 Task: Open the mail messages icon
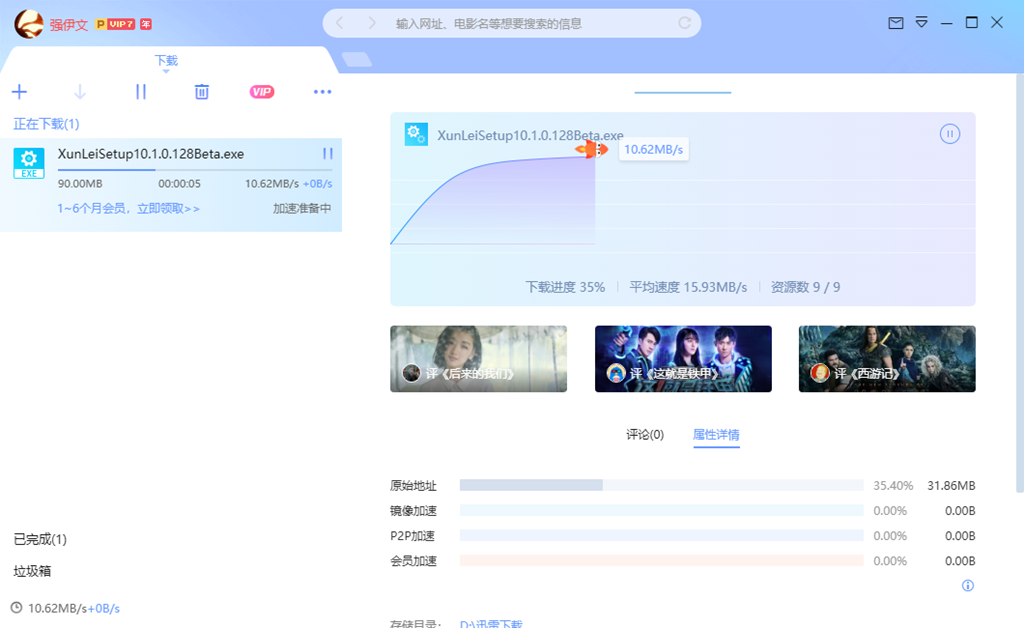click(x=896, y=24)
